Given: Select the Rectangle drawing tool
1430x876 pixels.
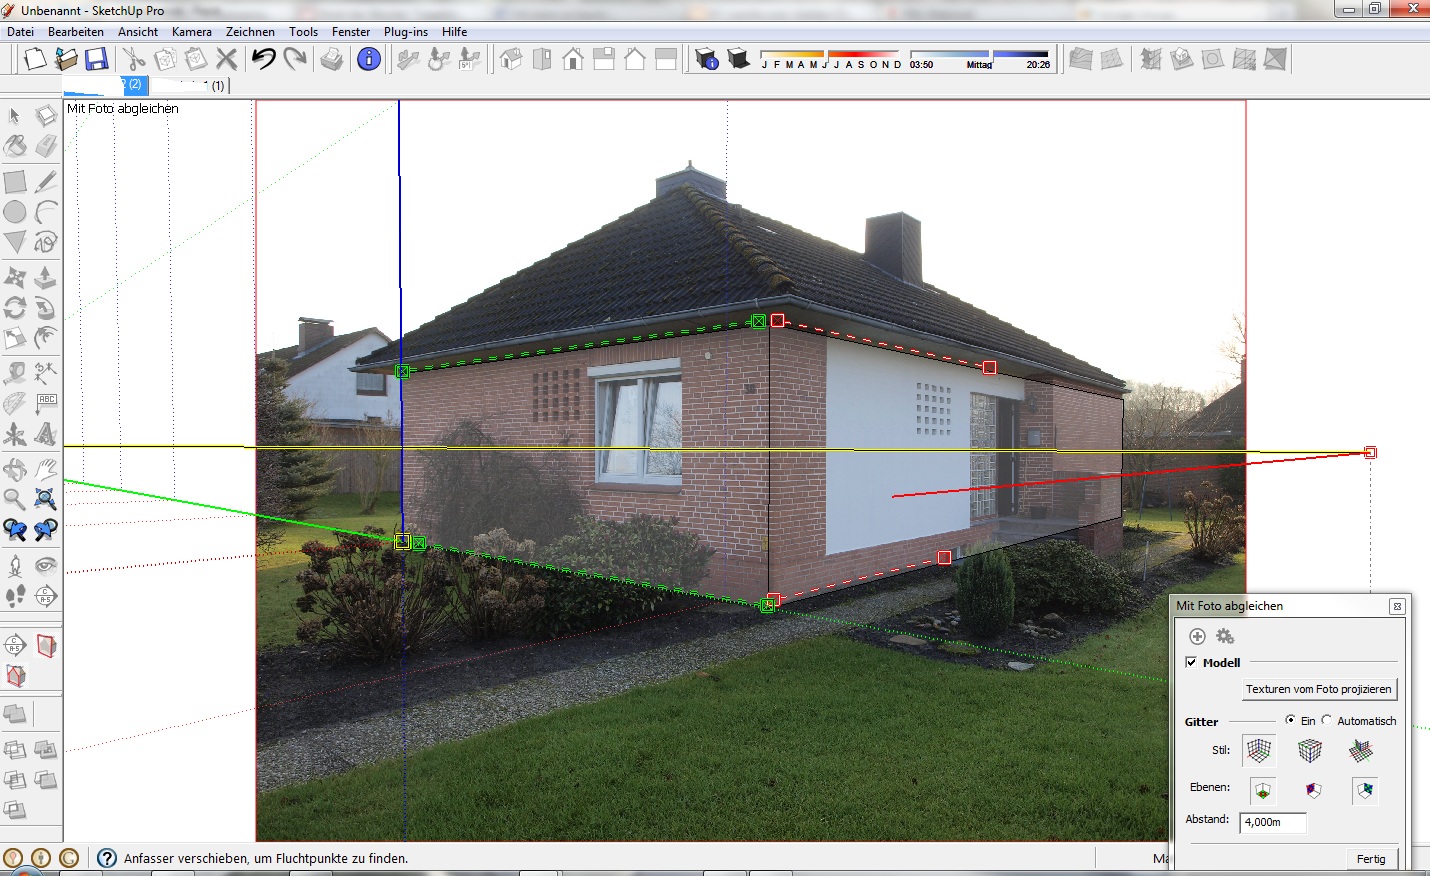Looking at the screenshot, I should (x=15, y=182).
